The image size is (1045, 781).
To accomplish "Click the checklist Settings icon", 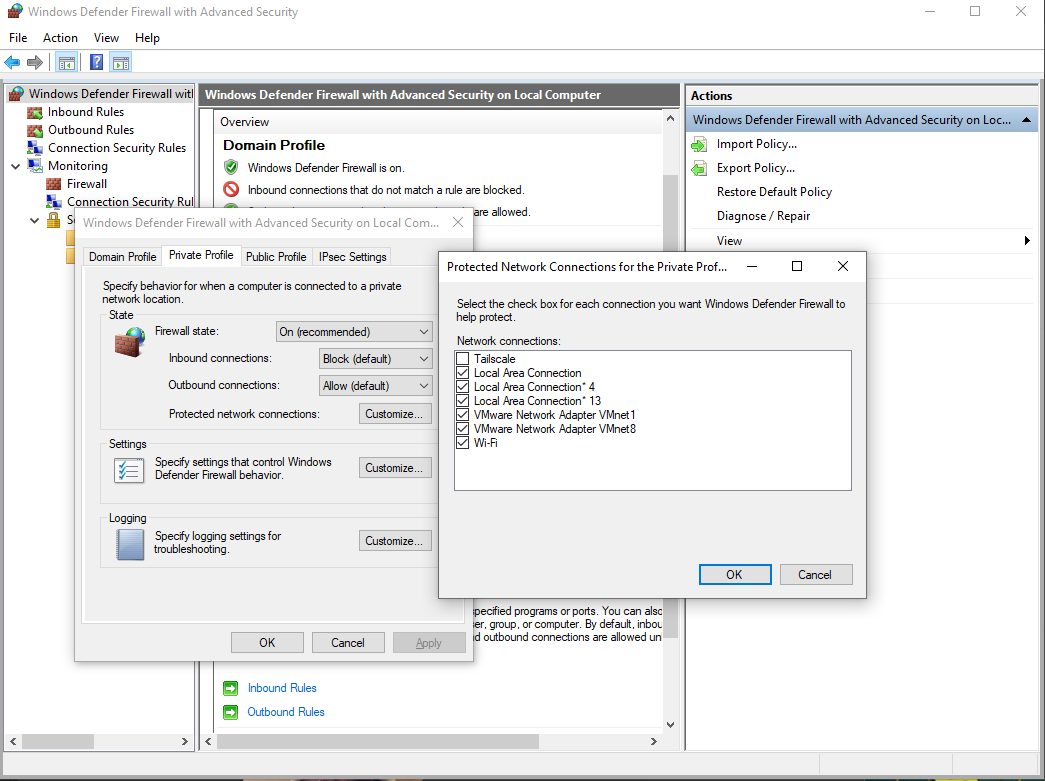I will tap(129, 470).
